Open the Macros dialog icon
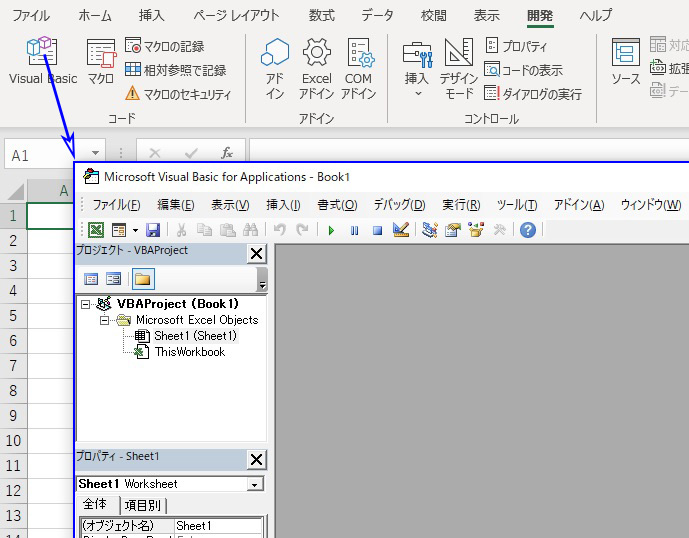 click(x=101, y=60)
